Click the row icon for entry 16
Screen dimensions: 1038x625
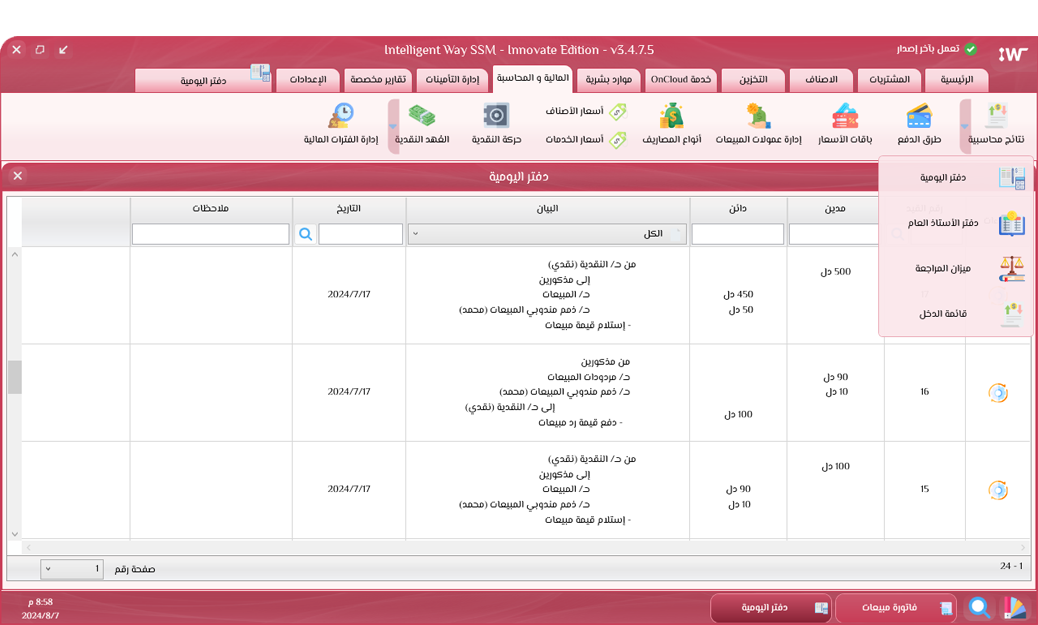coord(998,393)
